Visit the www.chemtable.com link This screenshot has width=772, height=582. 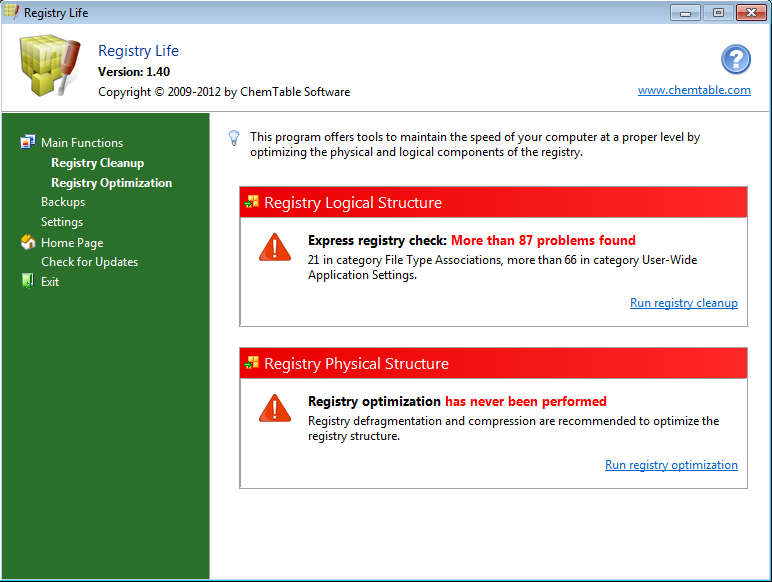click(694, 90)
